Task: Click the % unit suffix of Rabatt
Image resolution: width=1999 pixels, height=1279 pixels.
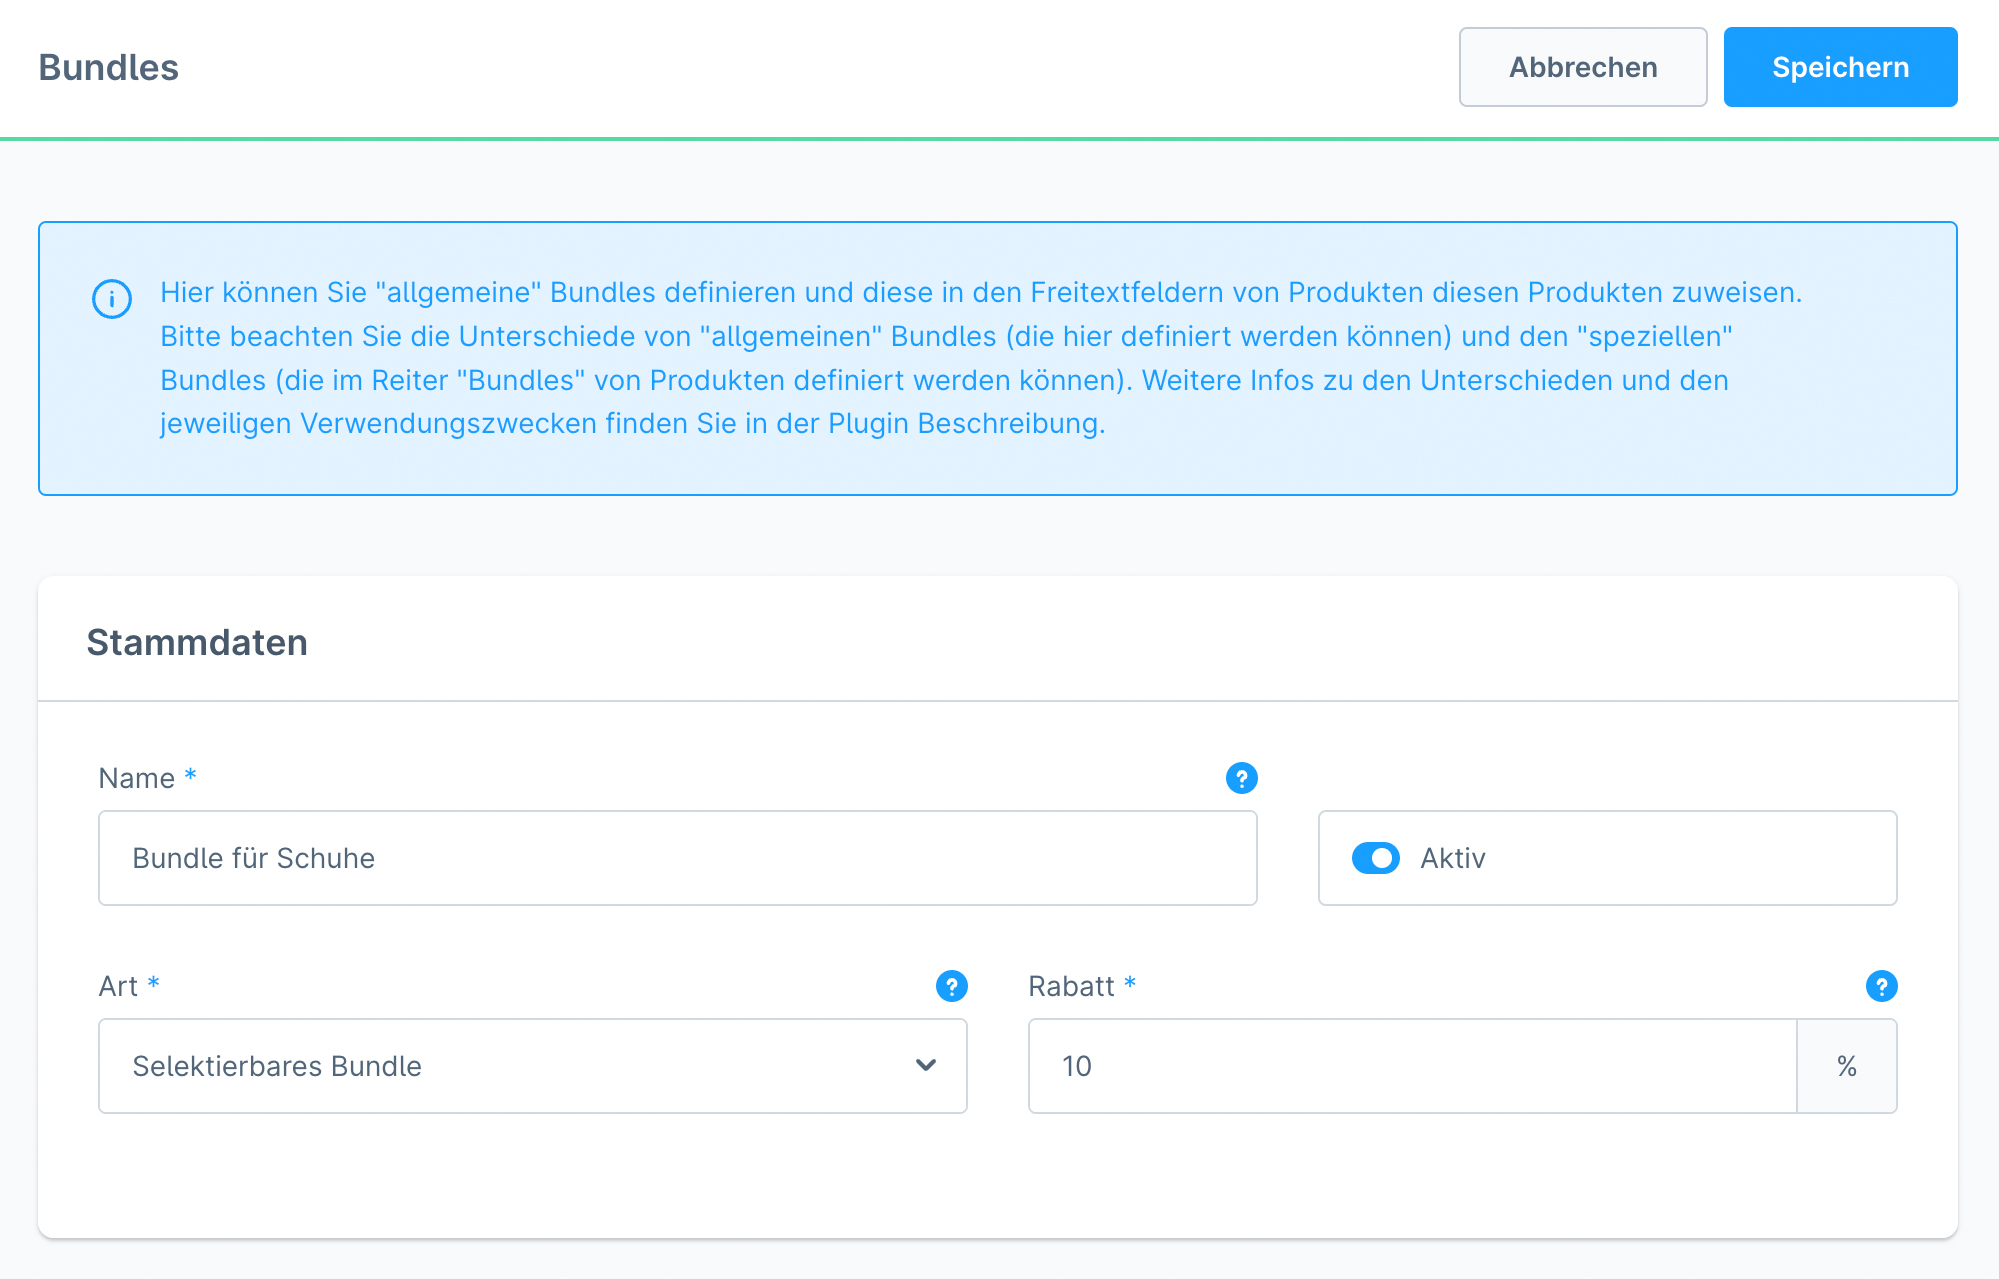Action: click(1847, 1066)
